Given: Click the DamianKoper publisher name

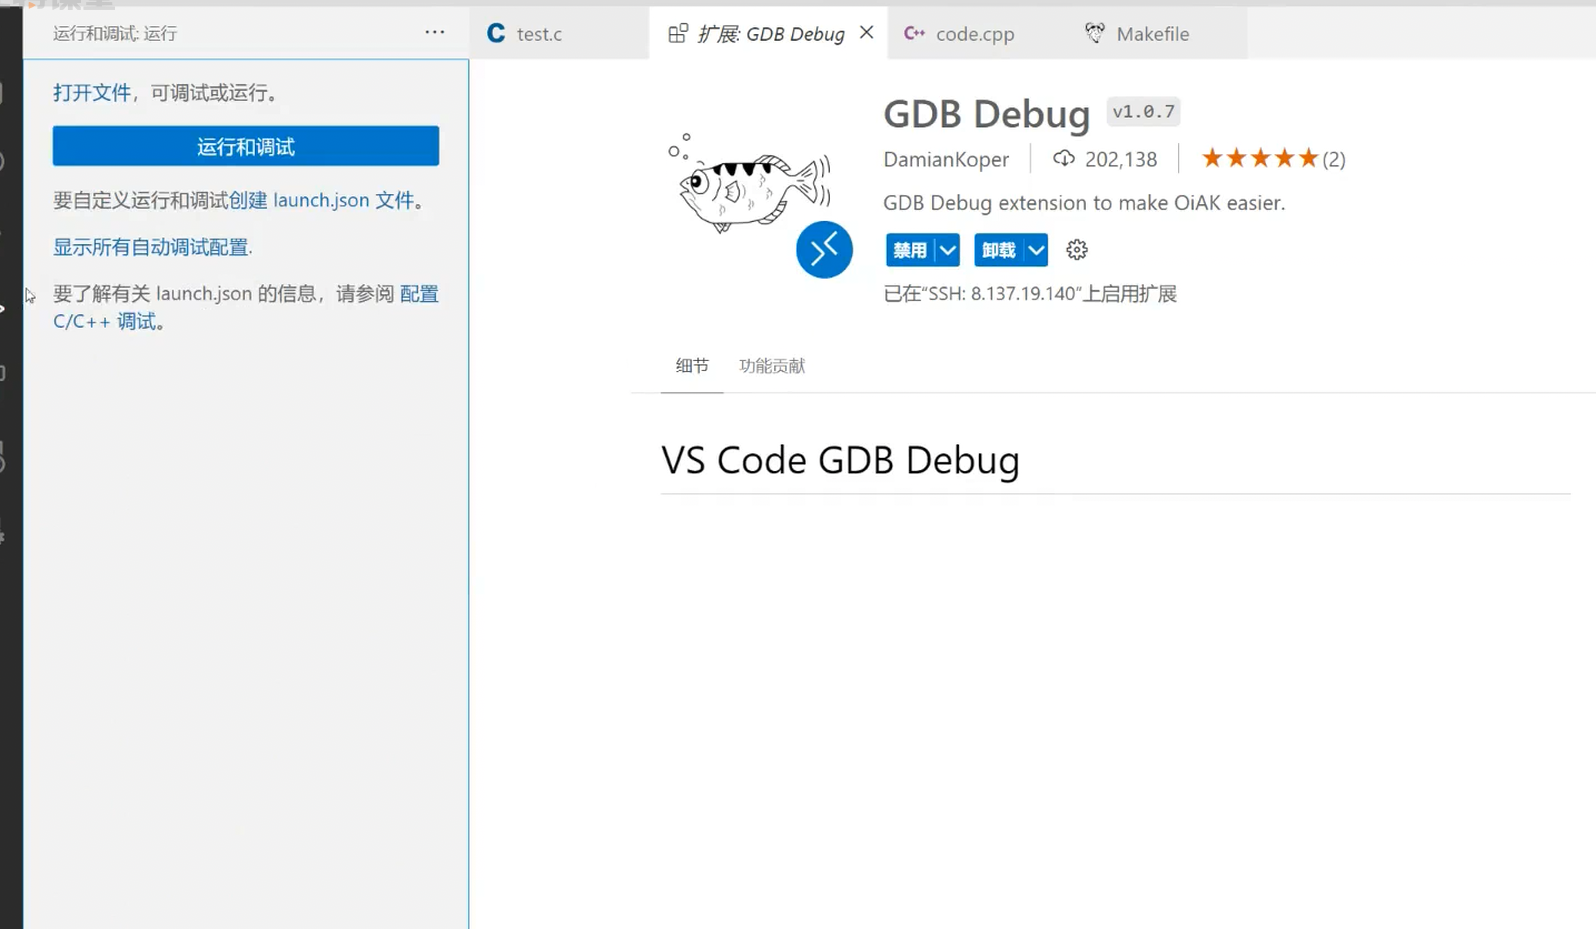Looking at the screenshot, I should pos(946,160).
